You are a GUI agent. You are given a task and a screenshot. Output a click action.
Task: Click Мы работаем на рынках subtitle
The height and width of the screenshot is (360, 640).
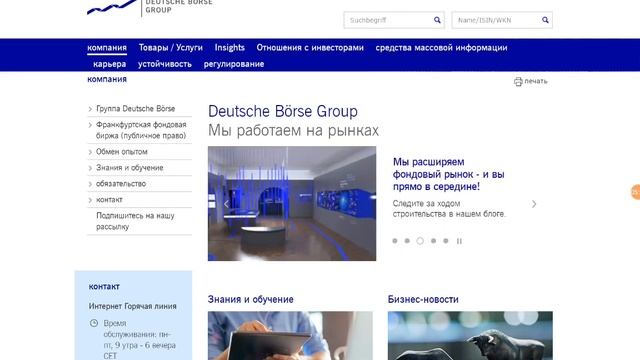coord(293,131)
